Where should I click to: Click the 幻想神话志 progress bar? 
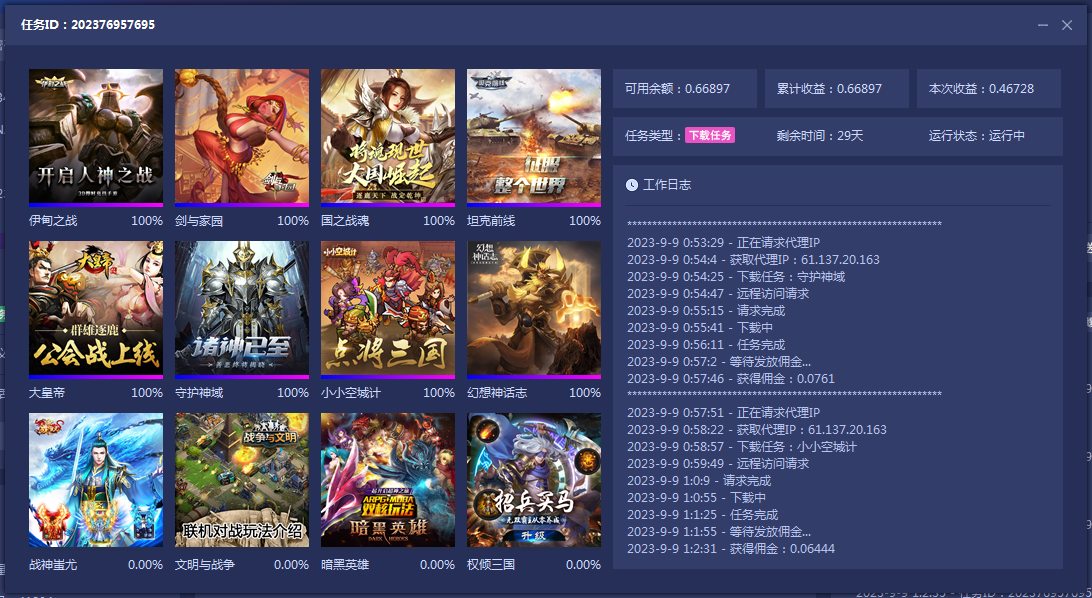[x=534, y=377]
